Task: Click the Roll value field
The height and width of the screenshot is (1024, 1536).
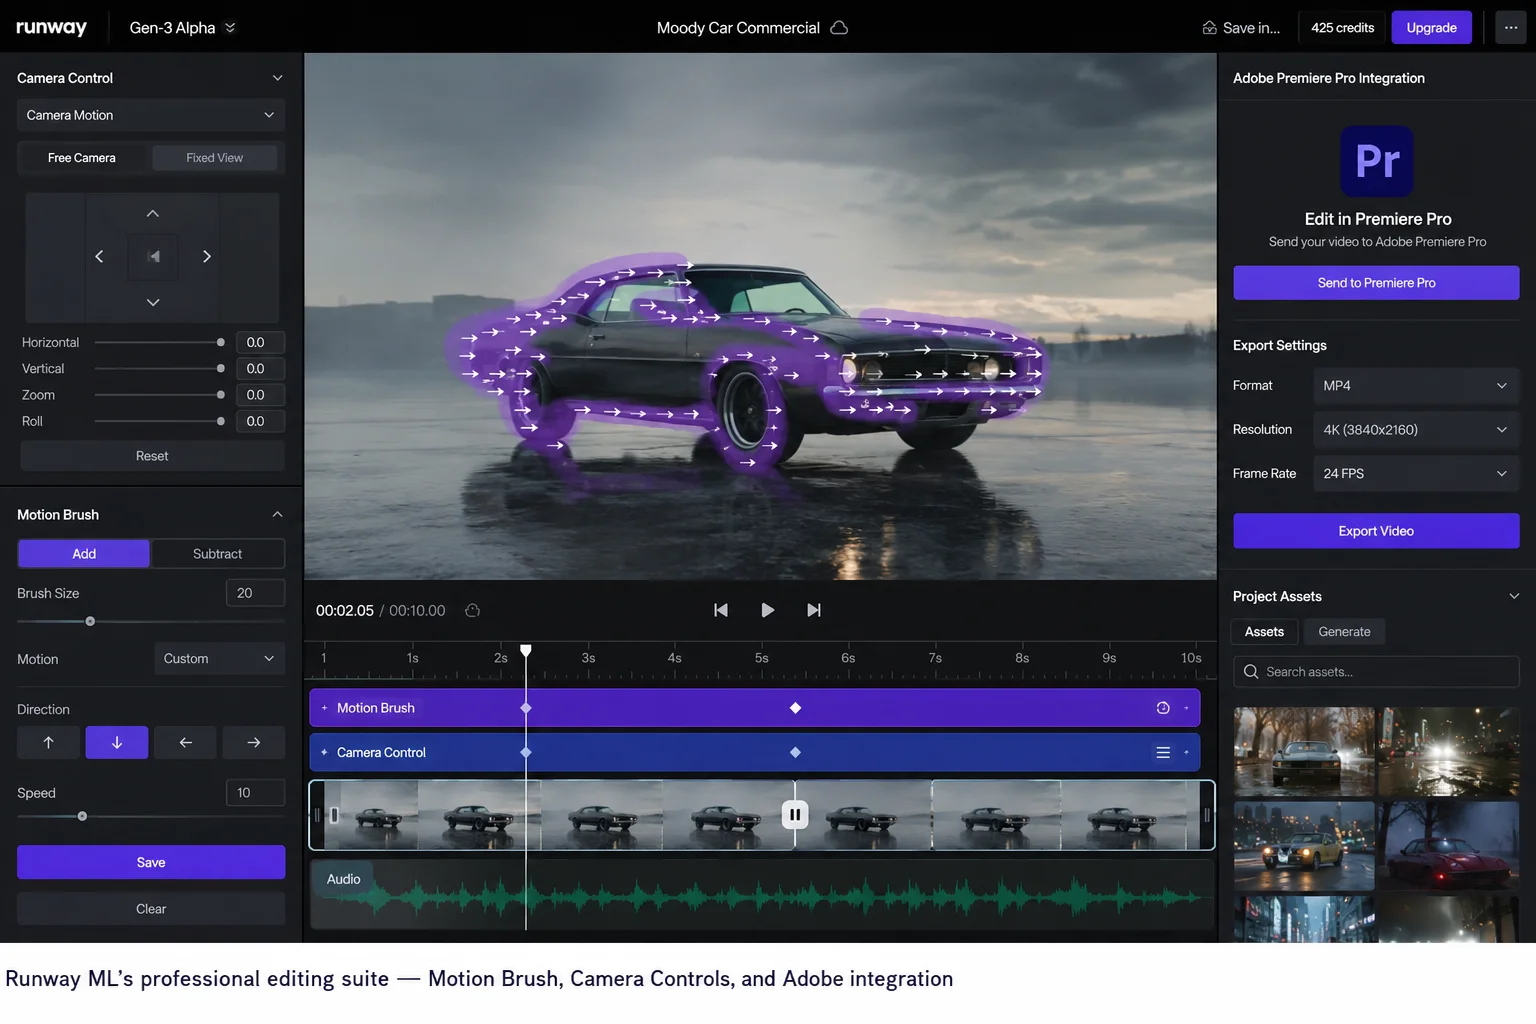Action: click(x=260, y=421)
